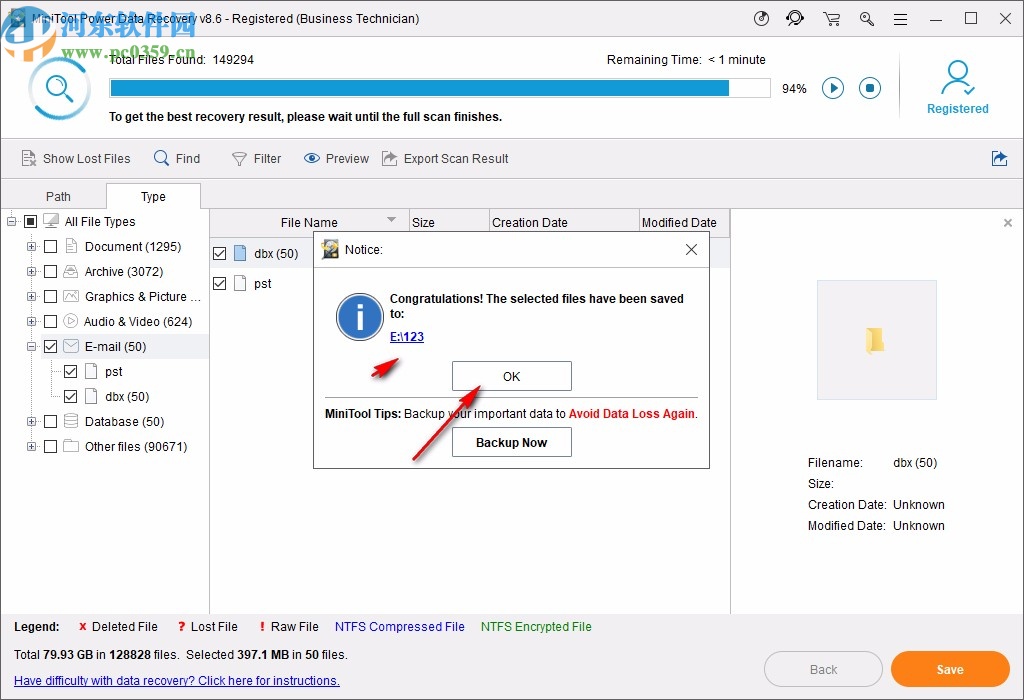1024x700 pixels.
Task: Click the Save button
Action: pyautogui.click(x=950, y=669)
